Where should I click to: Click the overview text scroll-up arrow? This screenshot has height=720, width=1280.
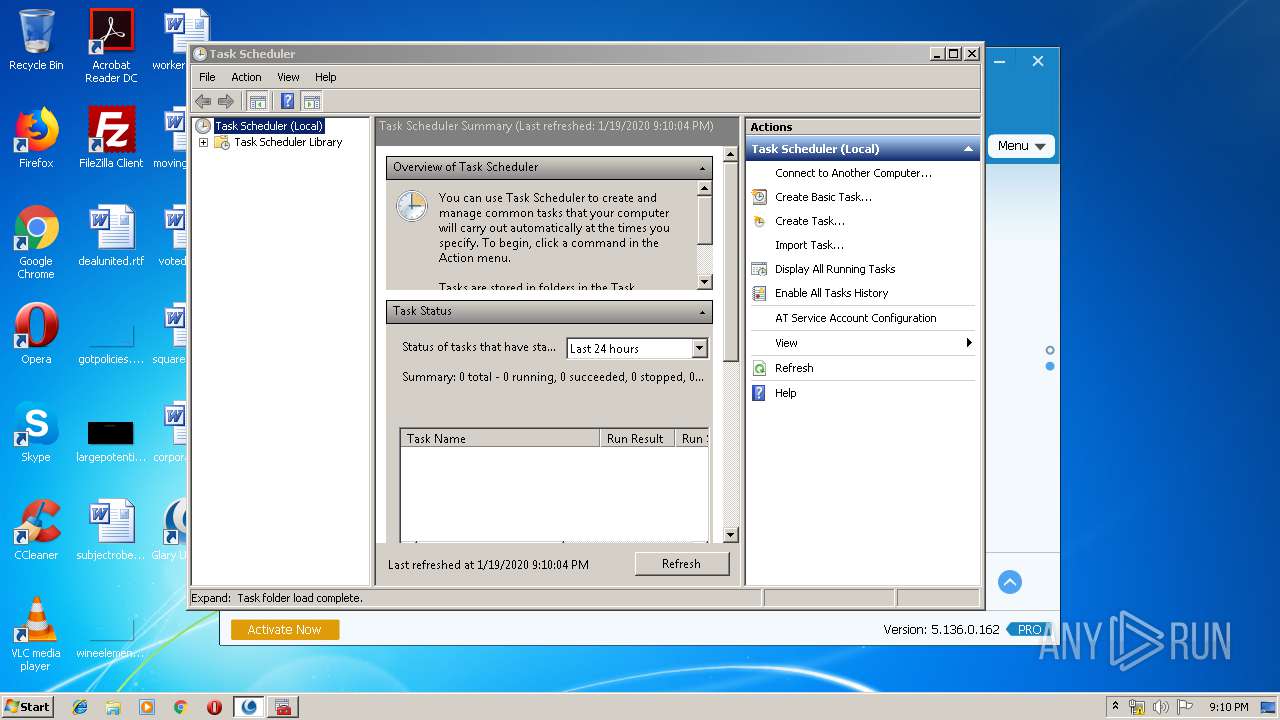coord(704,188)
